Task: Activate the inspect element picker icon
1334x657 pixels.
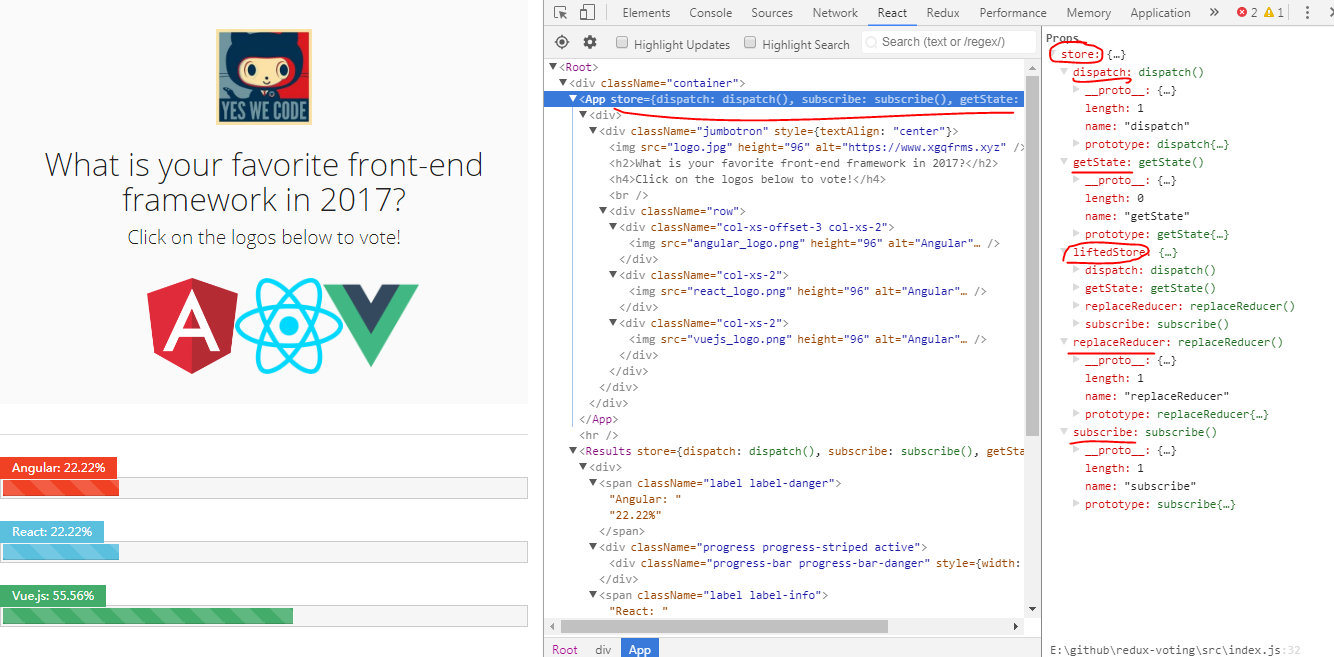Action: click(x=561, y=13)
